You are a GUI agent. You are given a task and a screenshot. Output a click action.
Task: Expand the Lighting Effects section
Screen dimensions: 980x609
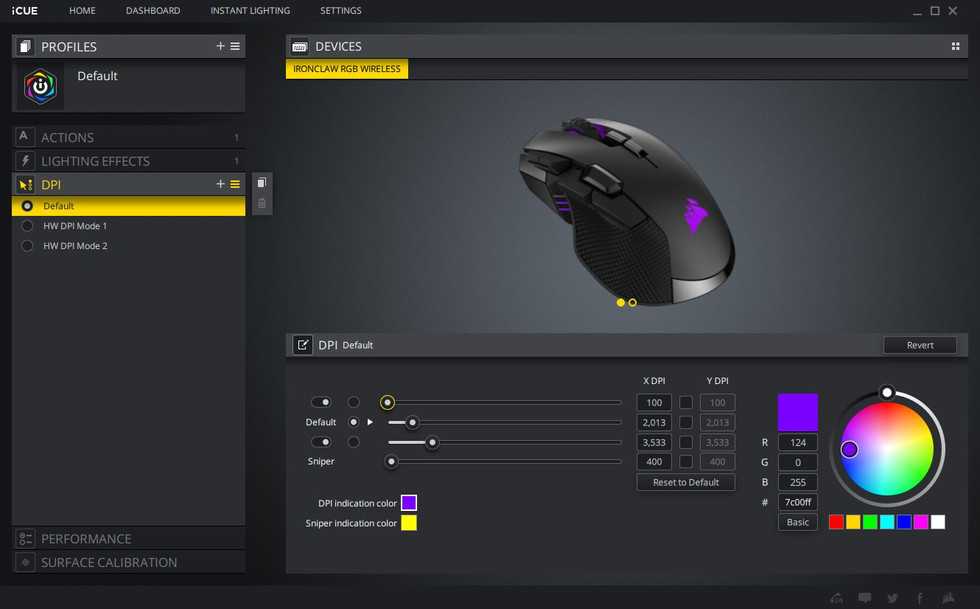128,161
